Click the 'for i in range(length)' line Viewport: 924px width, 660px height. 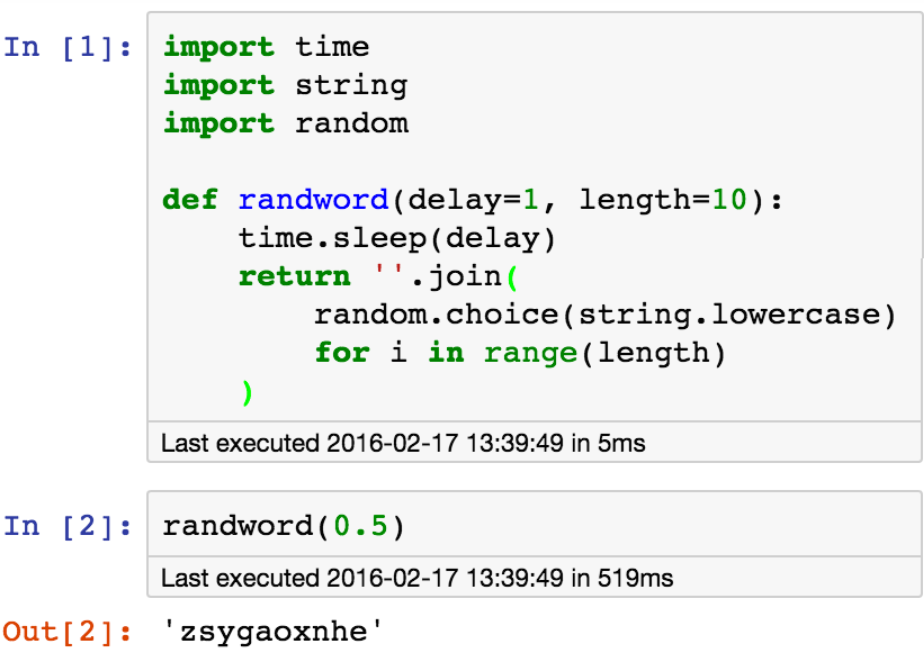pos(519,352)
